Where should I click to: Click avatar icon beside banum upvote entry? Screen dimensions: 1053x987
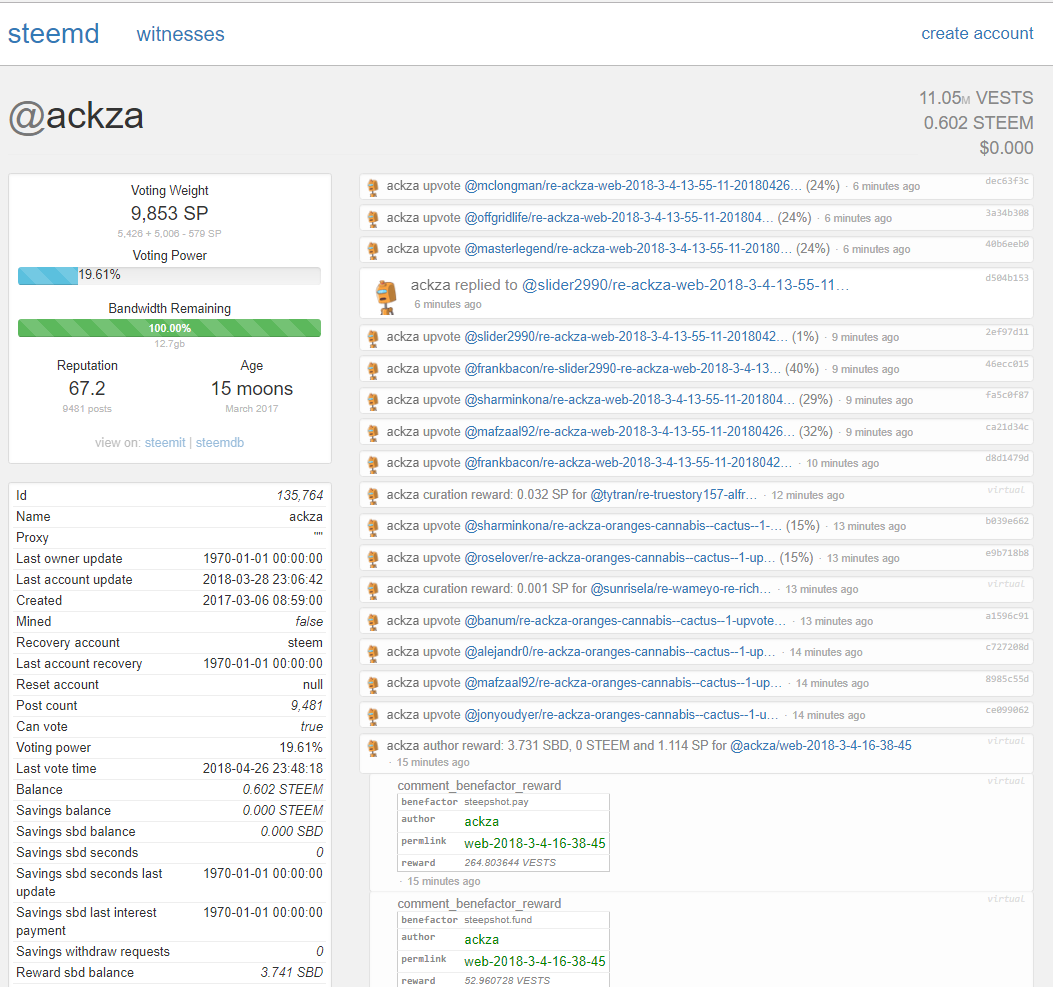373,622
